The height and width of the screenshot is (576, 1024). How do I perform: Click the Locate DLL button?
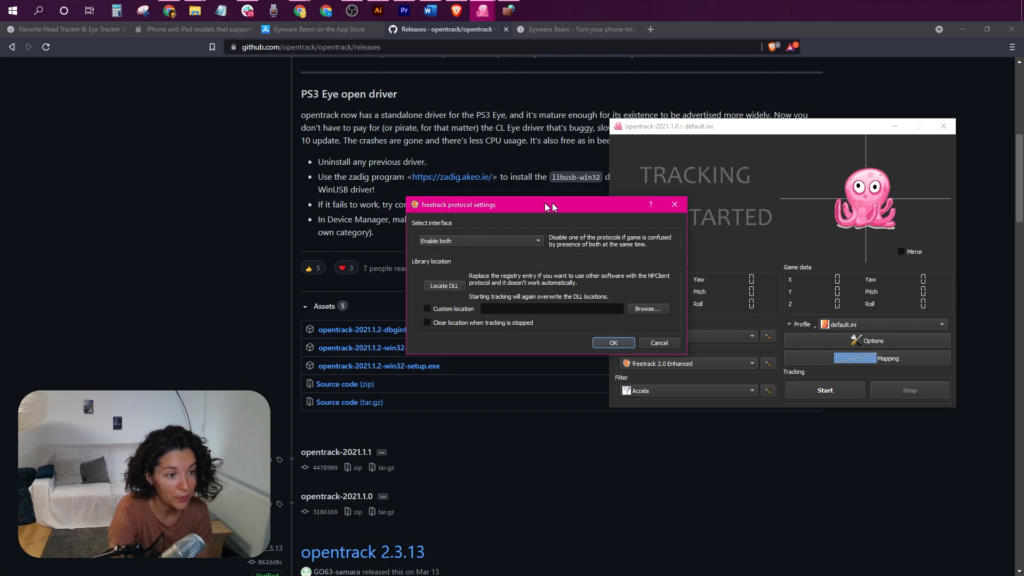pyautogui.click(x=444, y=286)
